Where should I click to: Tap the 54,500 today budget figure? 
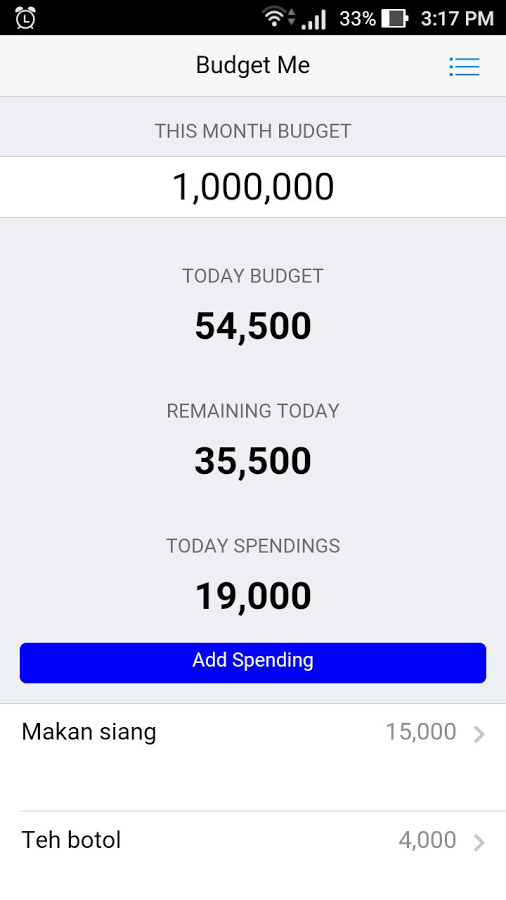click(x=253, y=325)
